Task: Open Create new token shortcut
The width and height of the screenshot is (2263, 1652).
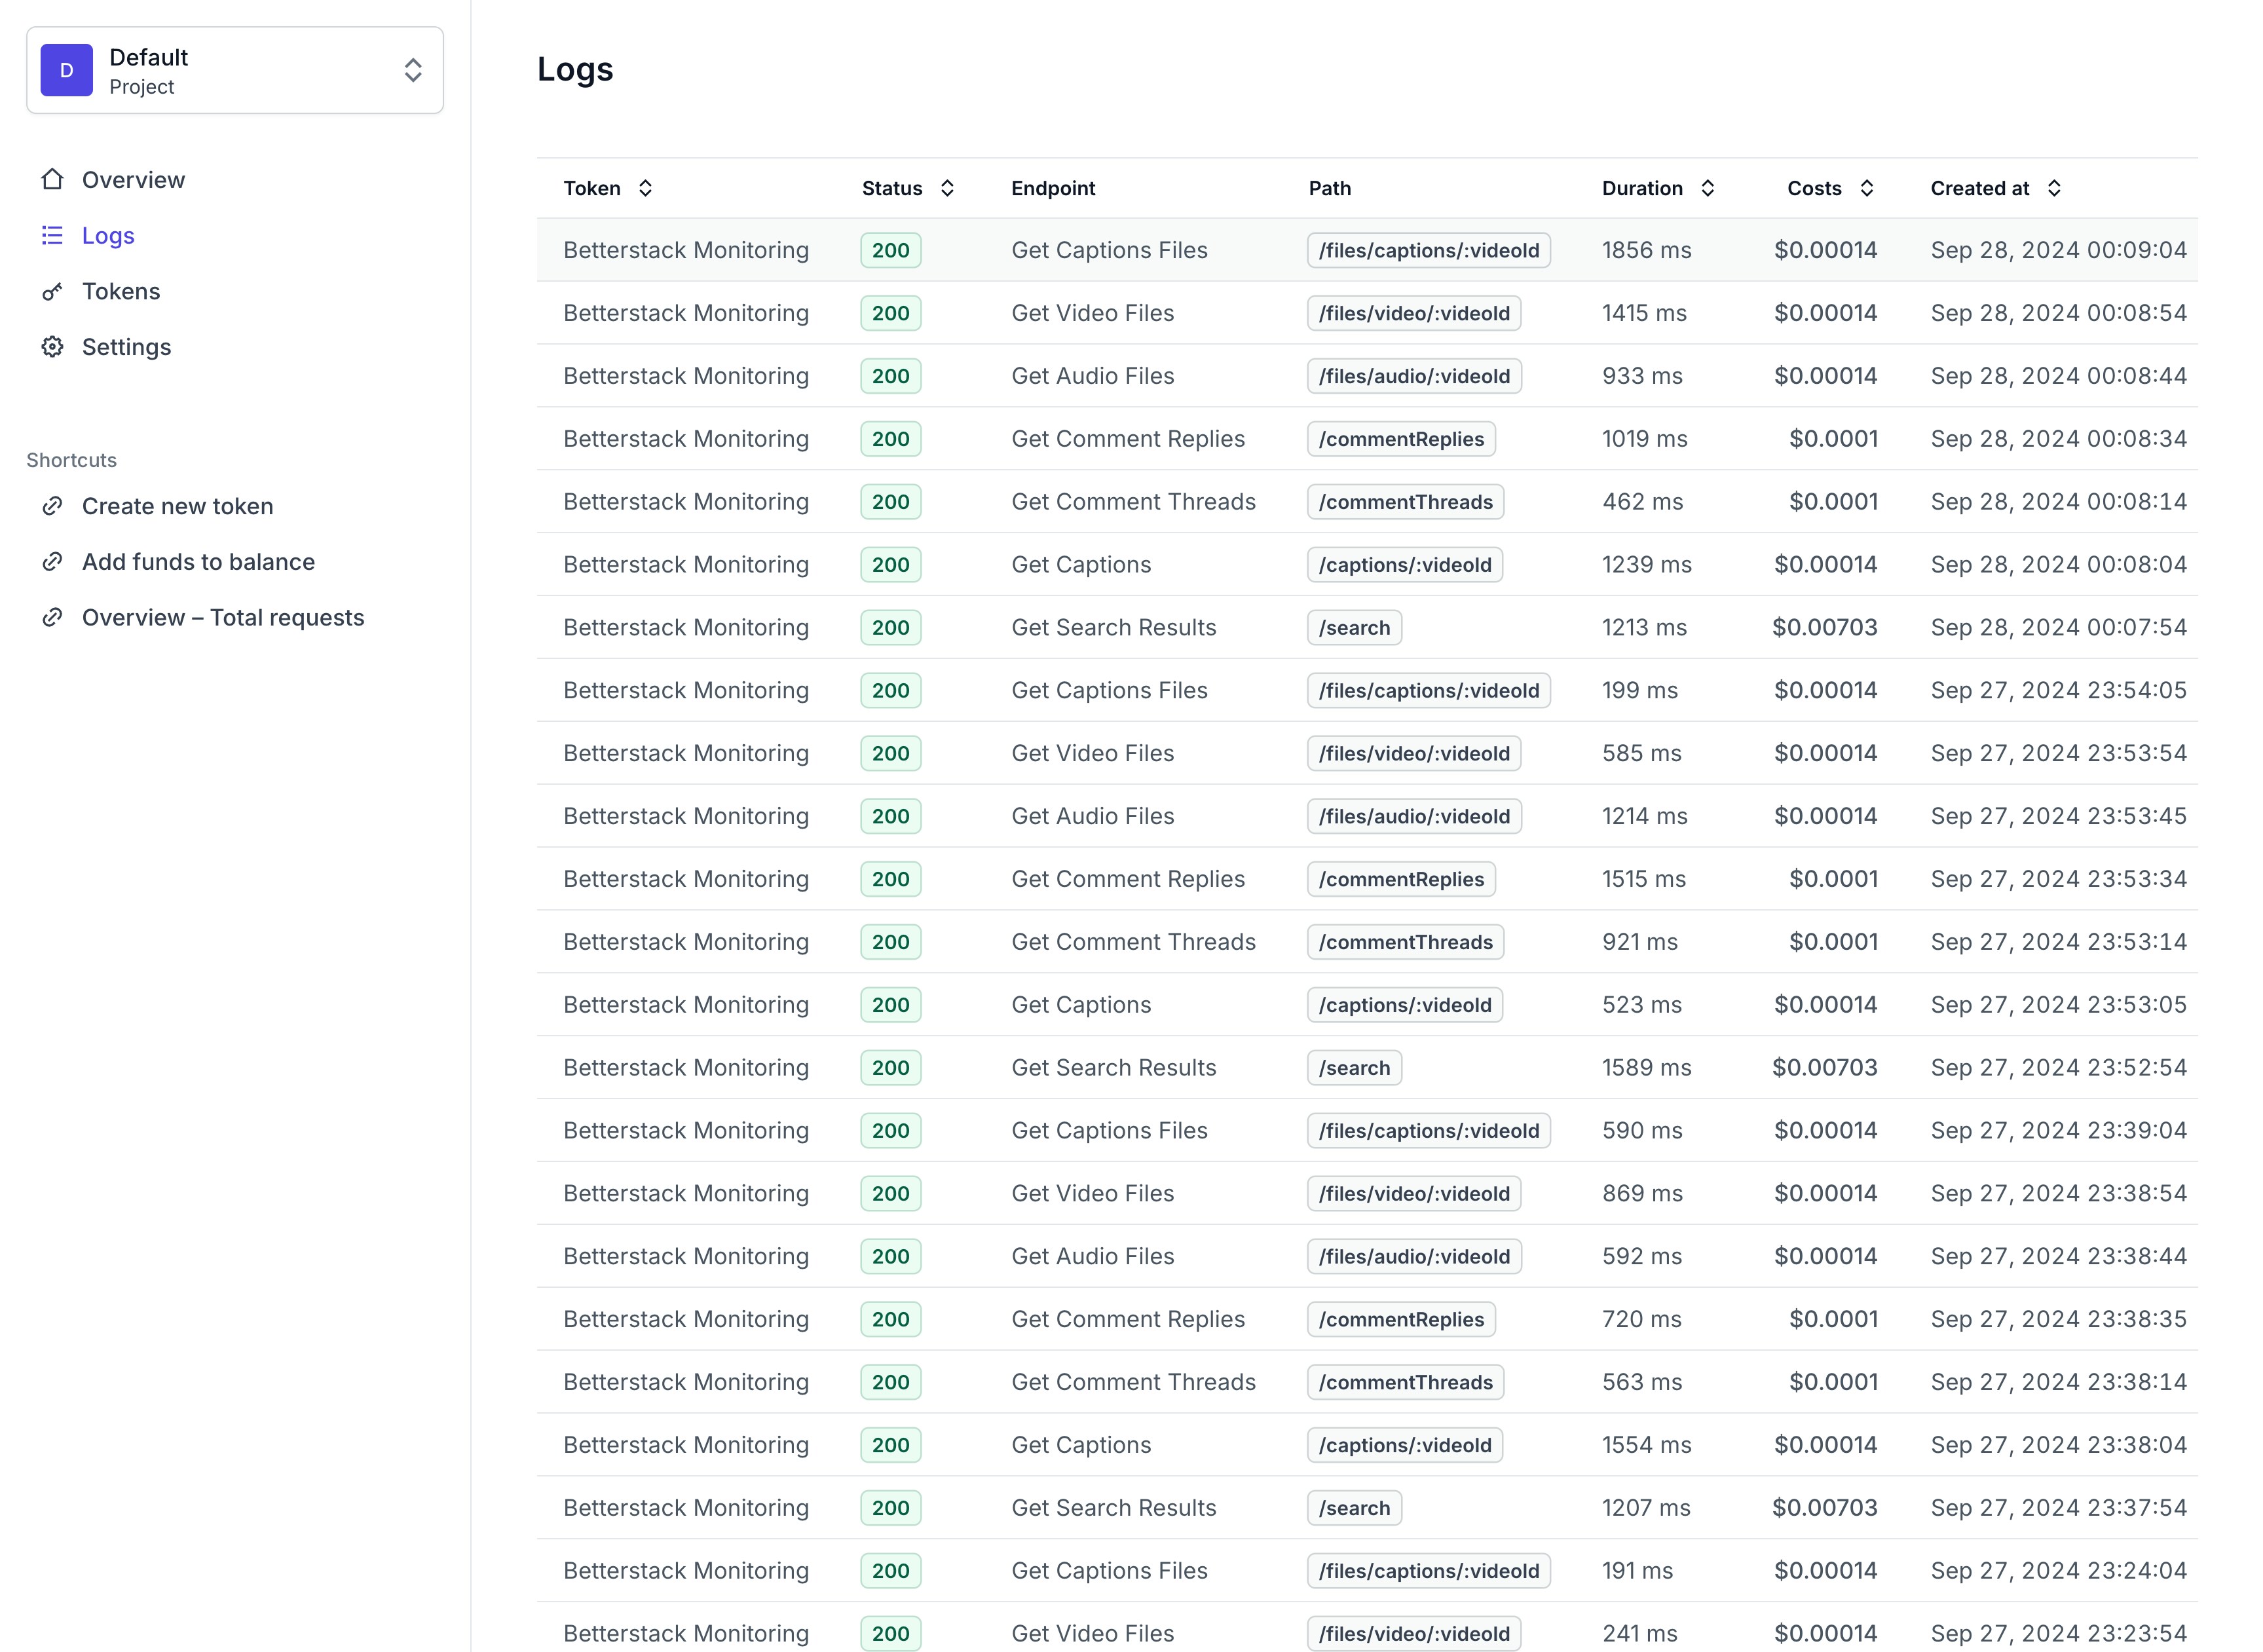Action: (177, 506)
